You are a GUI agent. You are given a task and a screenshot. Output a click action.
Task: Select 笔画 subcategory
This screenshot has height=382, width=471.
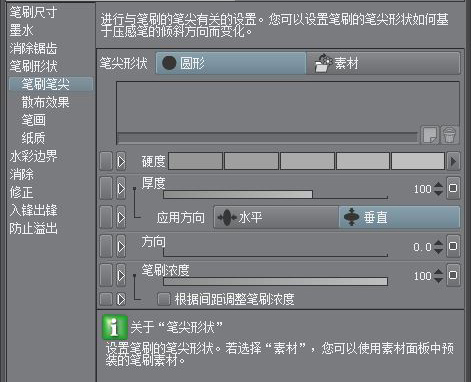[33, 120]
